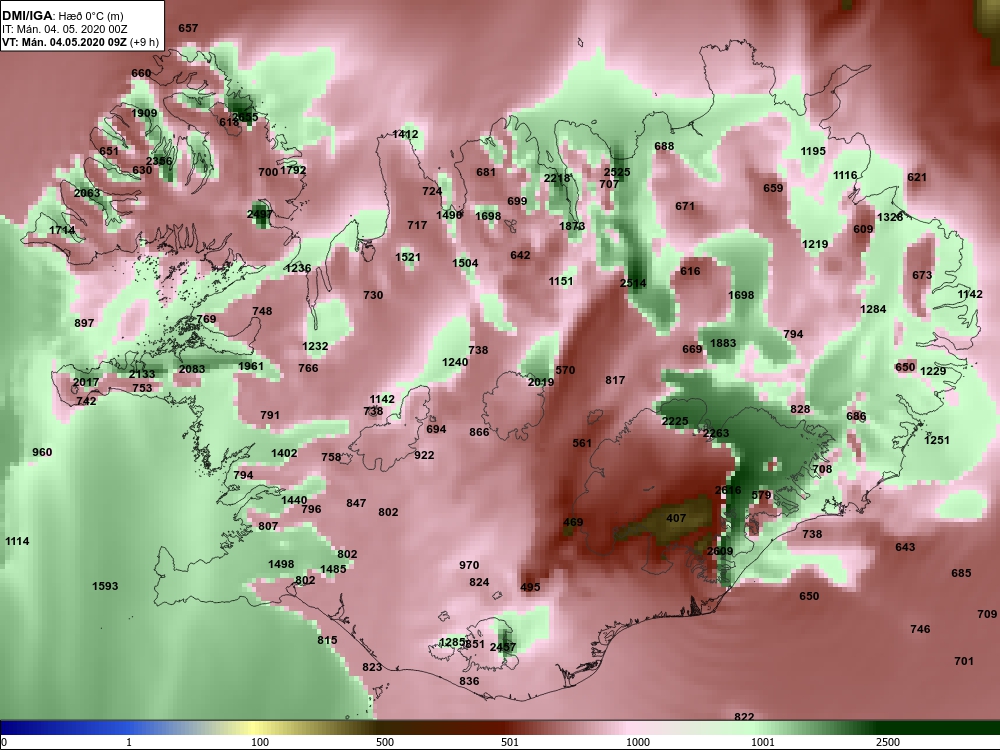Click the map value 1151
The width and height of the screenshot is (1000, 750).
561,281
